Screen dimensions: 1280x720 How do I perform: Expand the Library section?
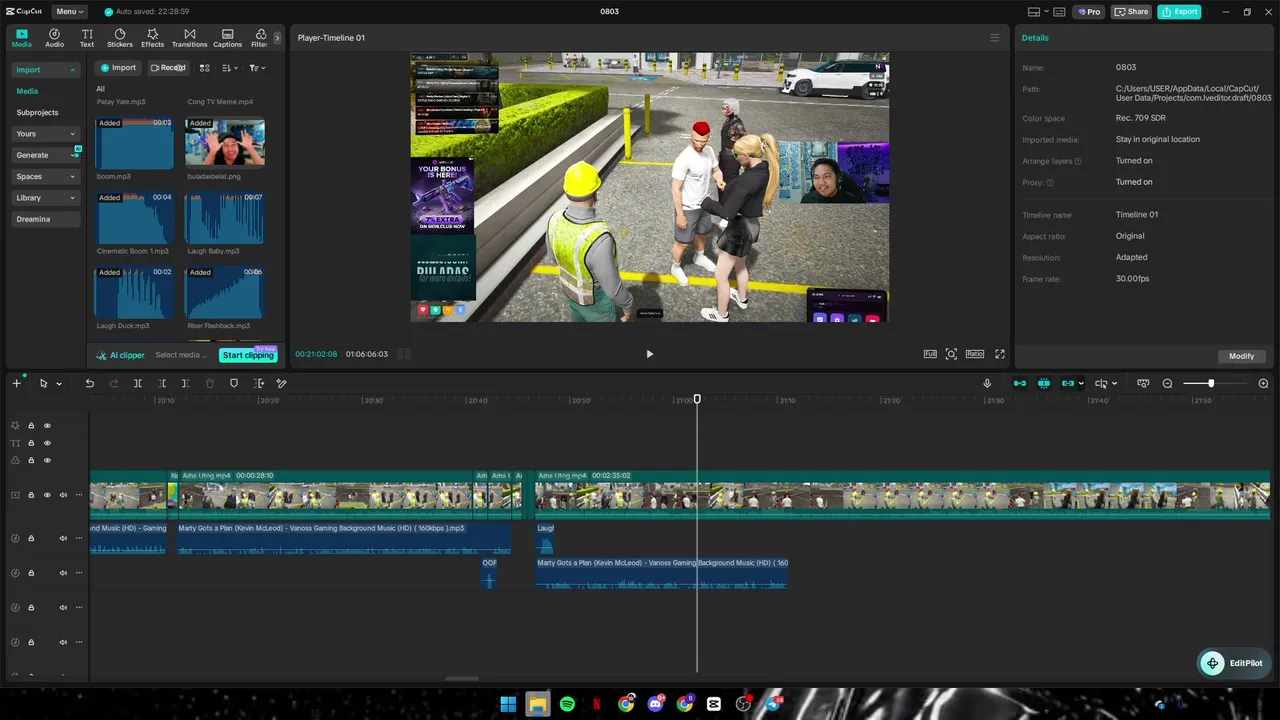(45, 198)
